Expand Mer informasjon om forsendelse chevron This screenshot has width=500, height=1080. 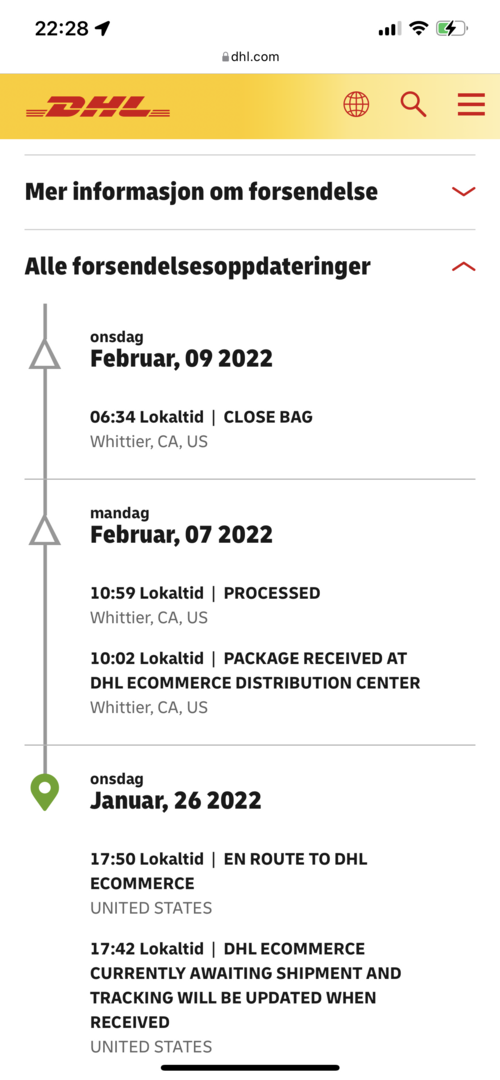(x=463, y=191)
